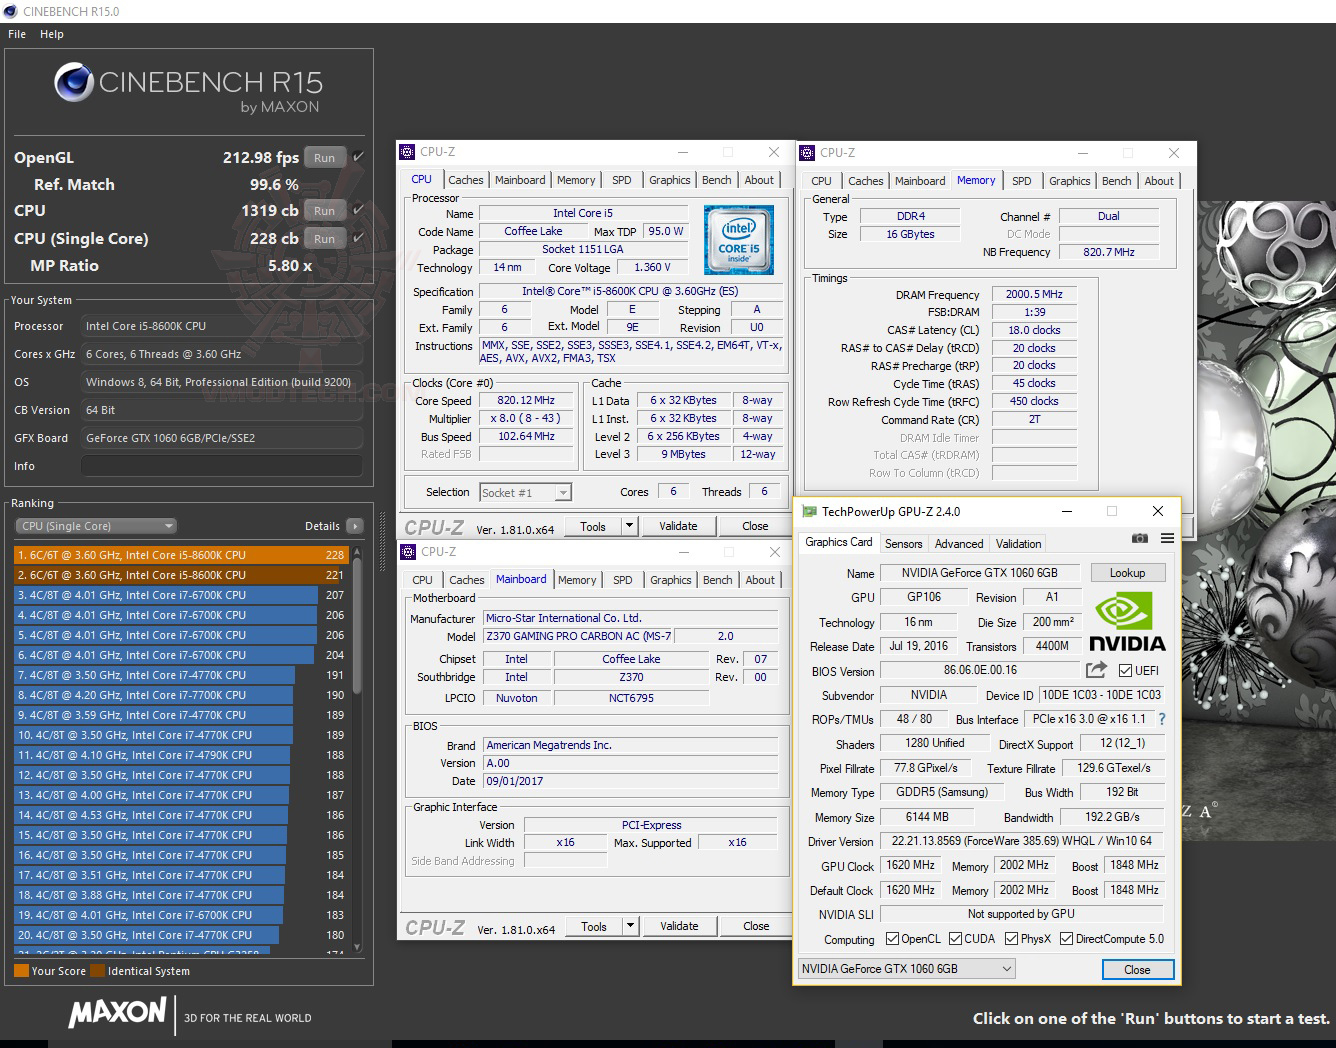Click the GPU-Z screenshot camera icon
Image resolution: width=1336 pixels, height=1048 pixels.
(1140, 538)
